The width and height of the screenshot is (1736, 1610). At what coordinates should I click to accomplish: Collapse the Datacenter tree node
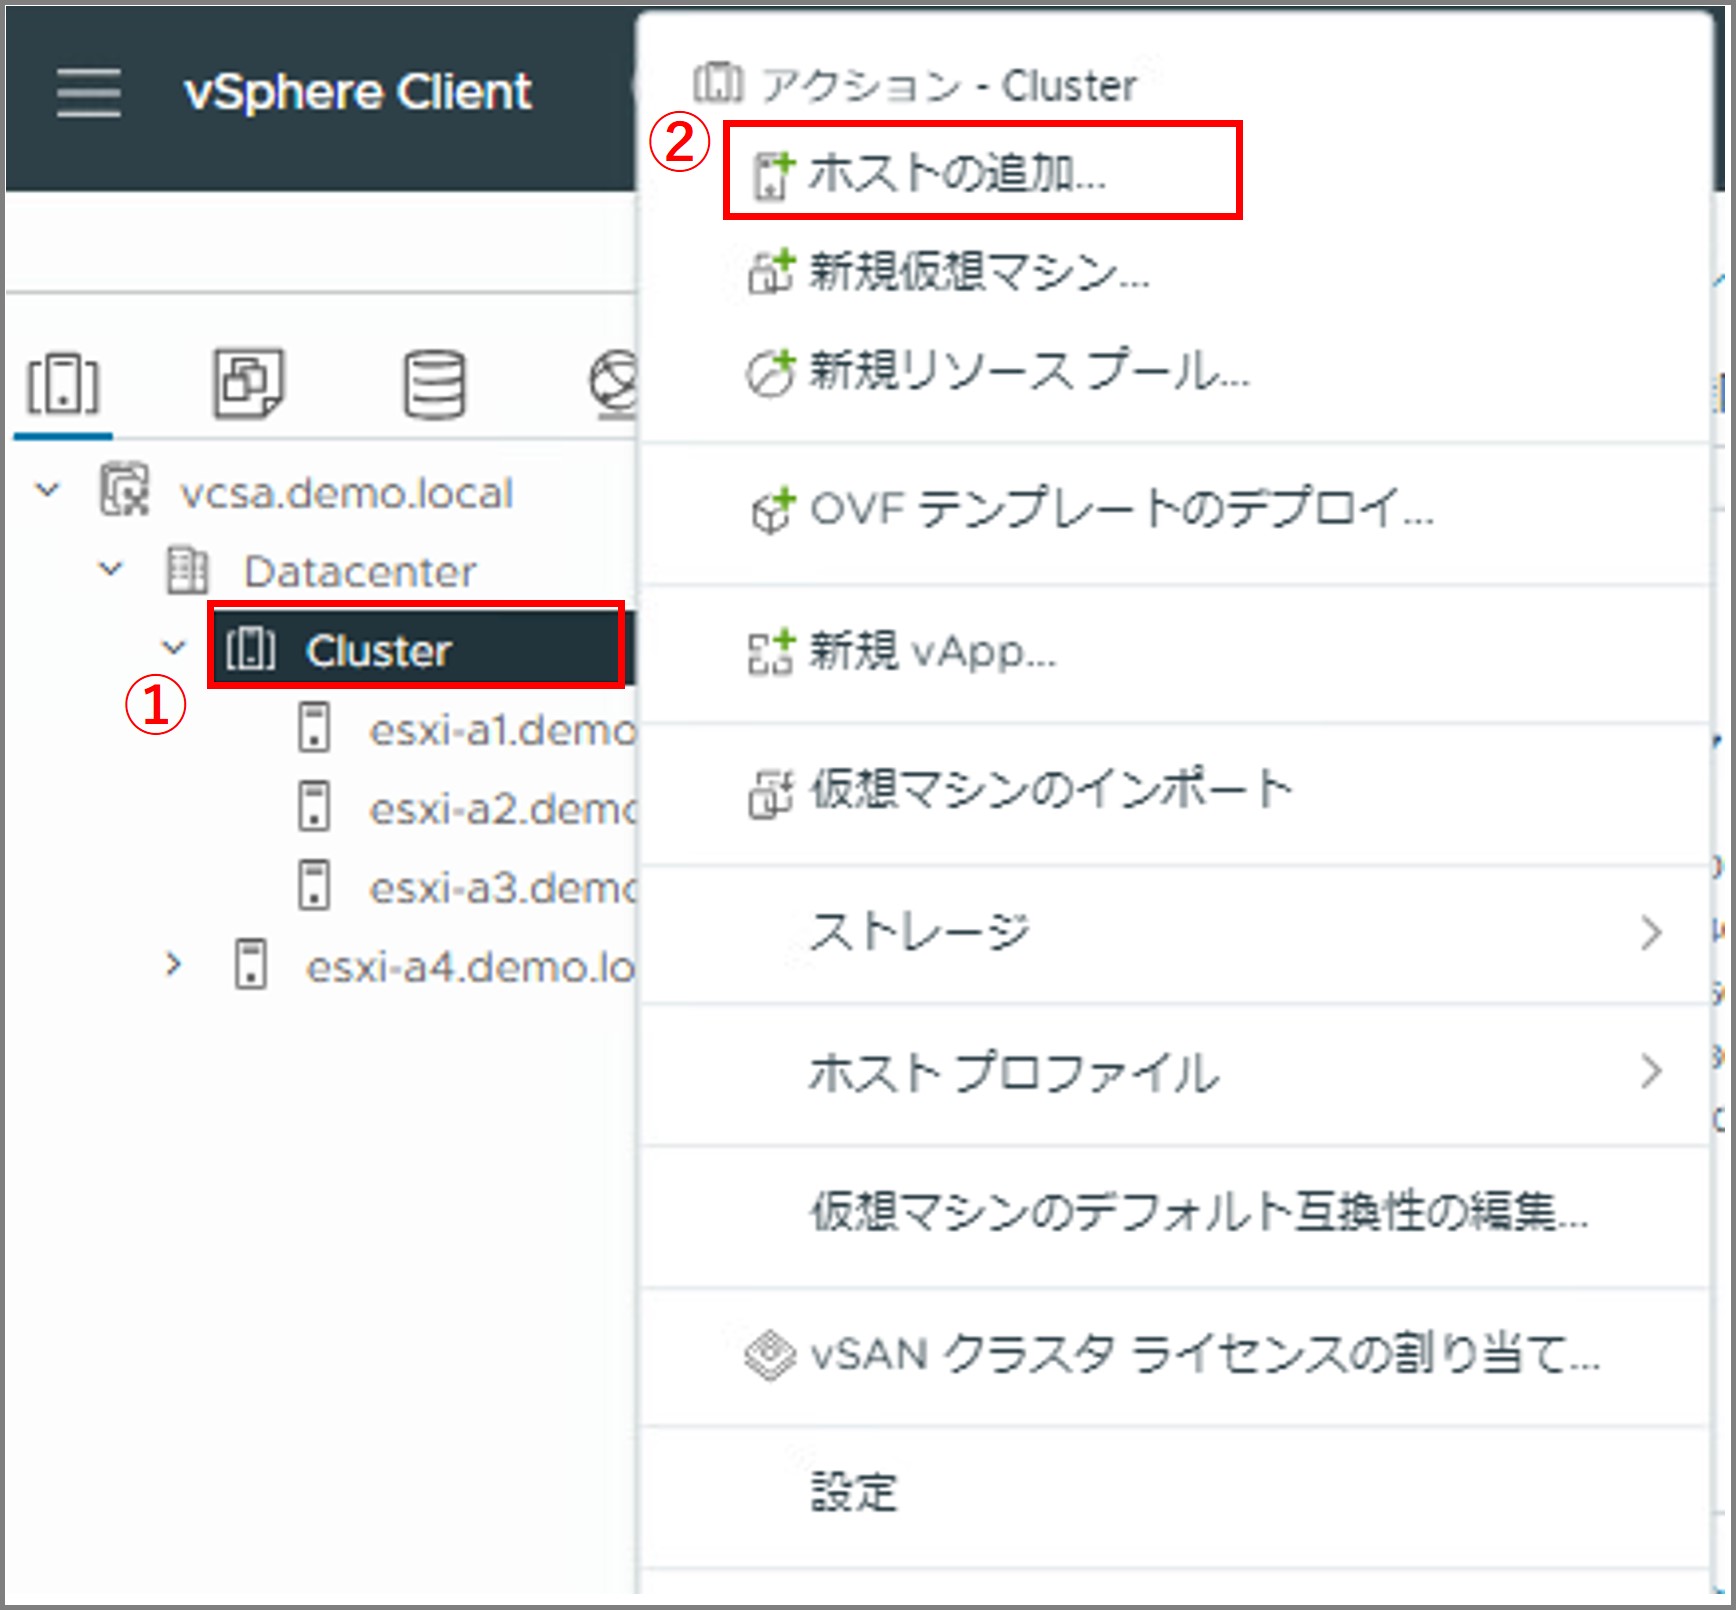pos(110,570)
